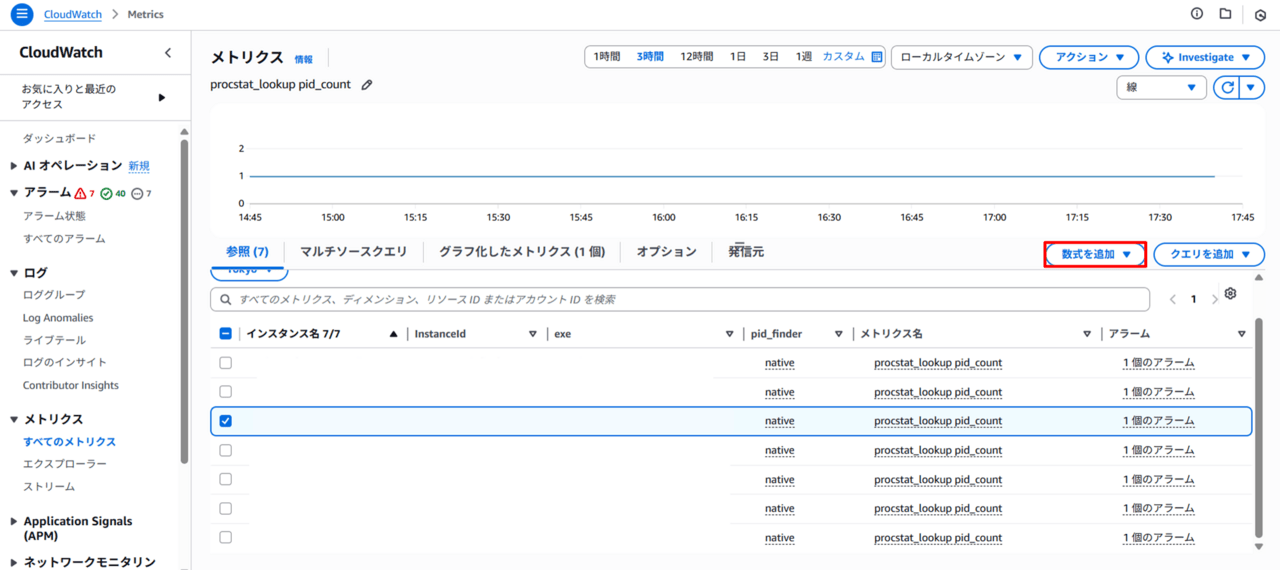Click the CloudWatch breadcrumb link
Image resolution: width=1280 pixels, height=570 pixels.
pos(73,15)
